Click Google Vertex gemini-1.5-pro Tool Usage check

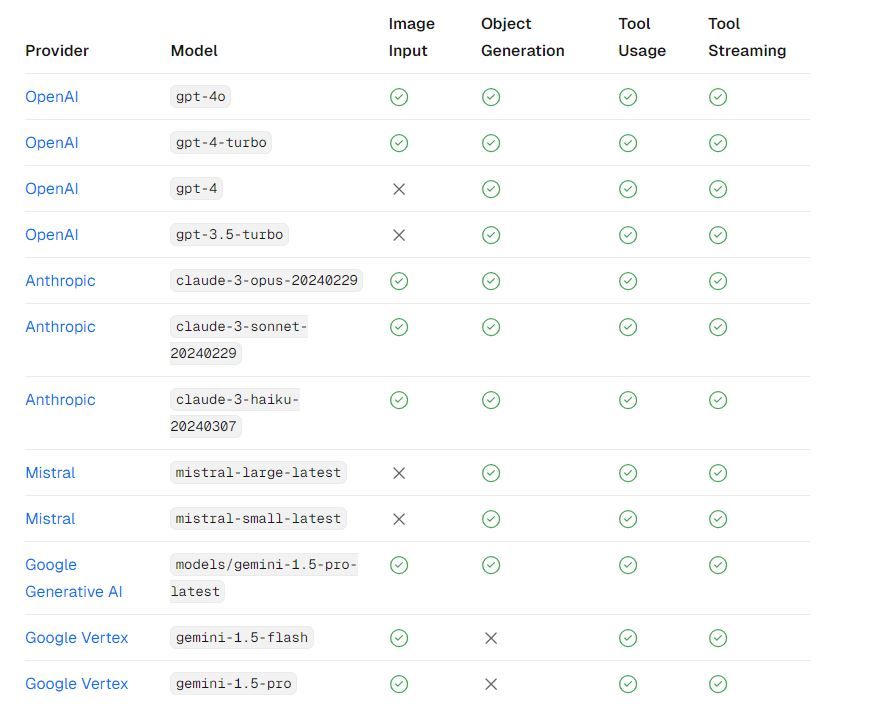point(628,684)
